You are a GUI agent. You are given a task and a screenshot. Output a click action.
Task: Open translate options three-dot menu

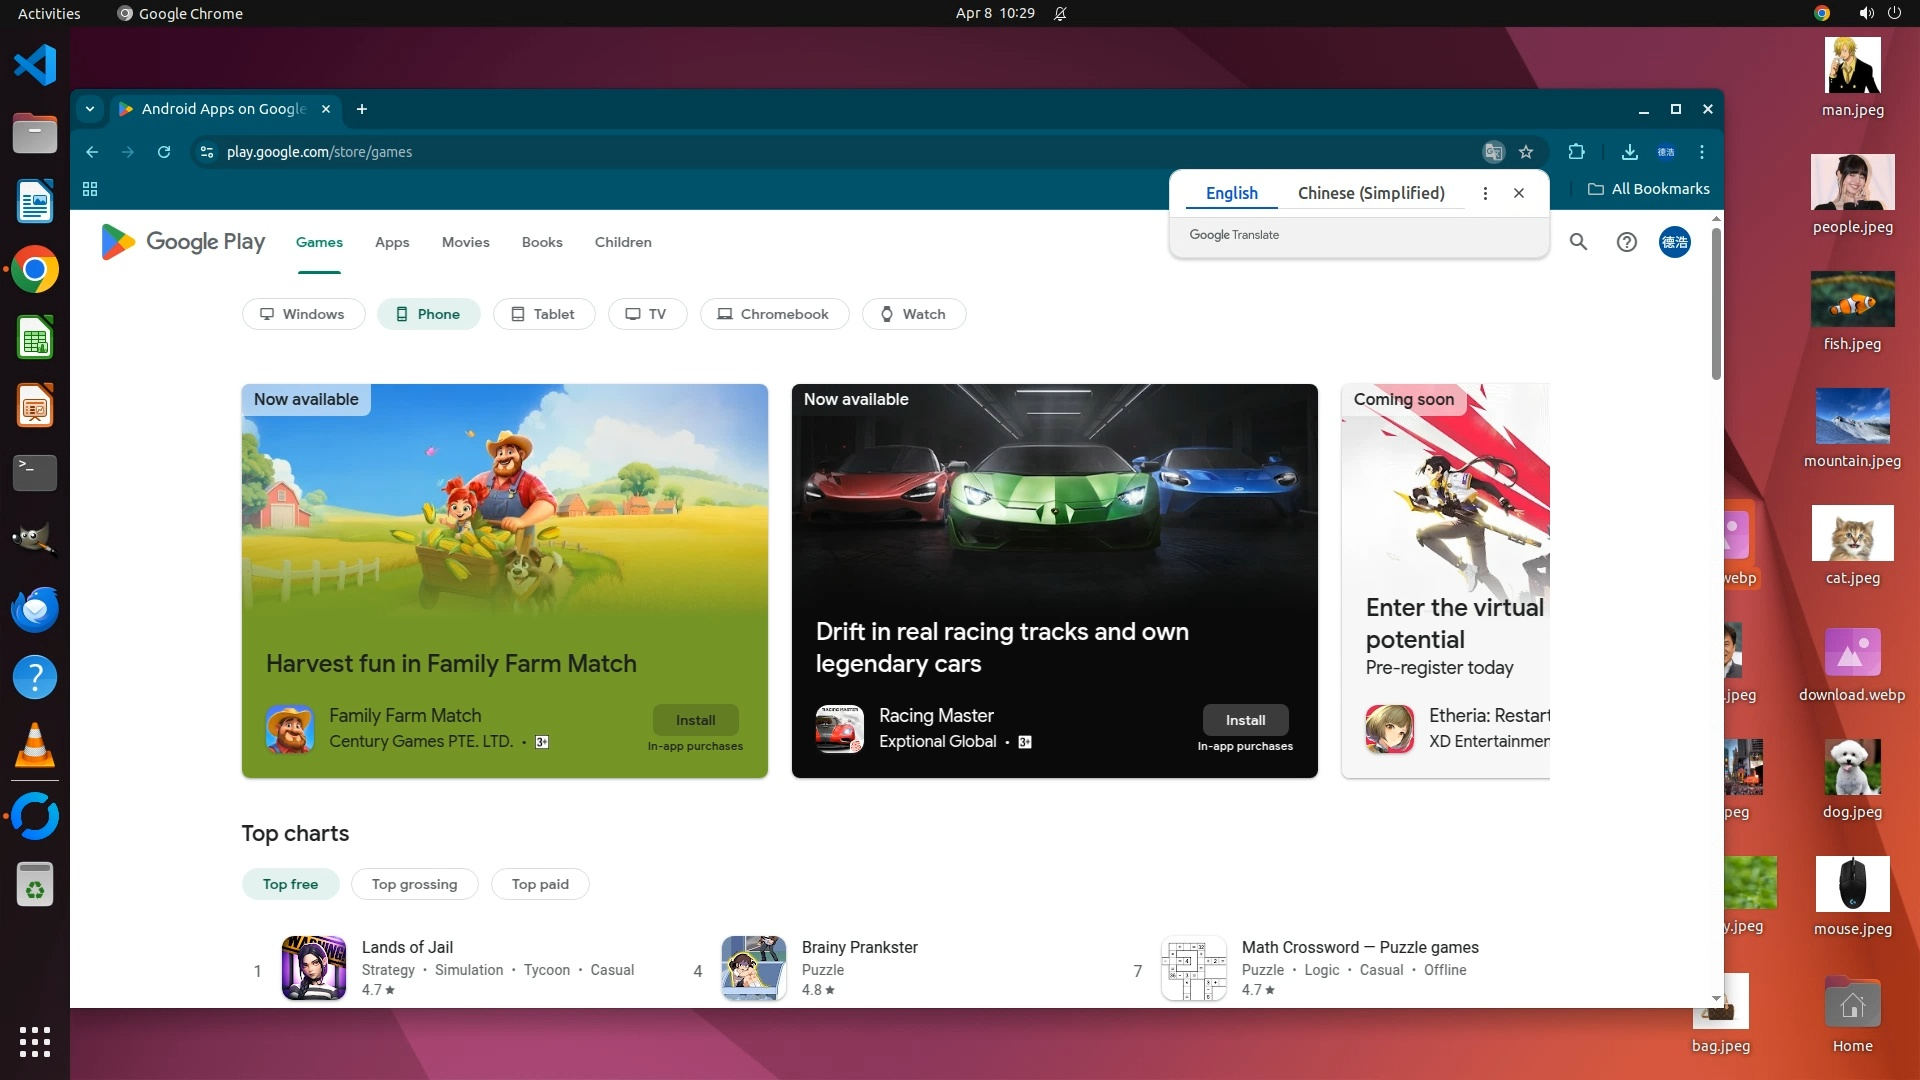point(1485,193)
